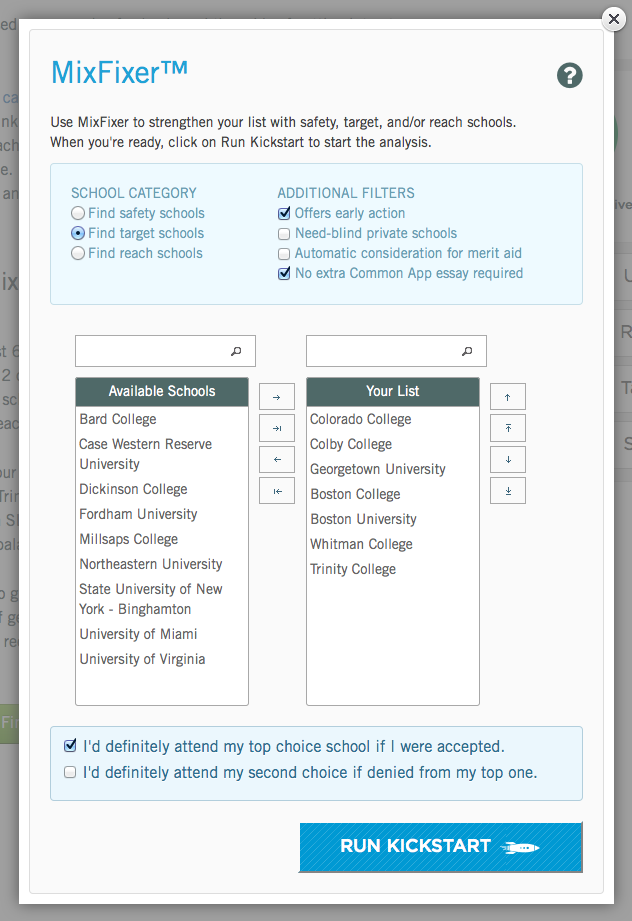This screenshot has height=921, width=632.
Task: Enable Automatic consideration for merit aid
Action: coord(284,254)
